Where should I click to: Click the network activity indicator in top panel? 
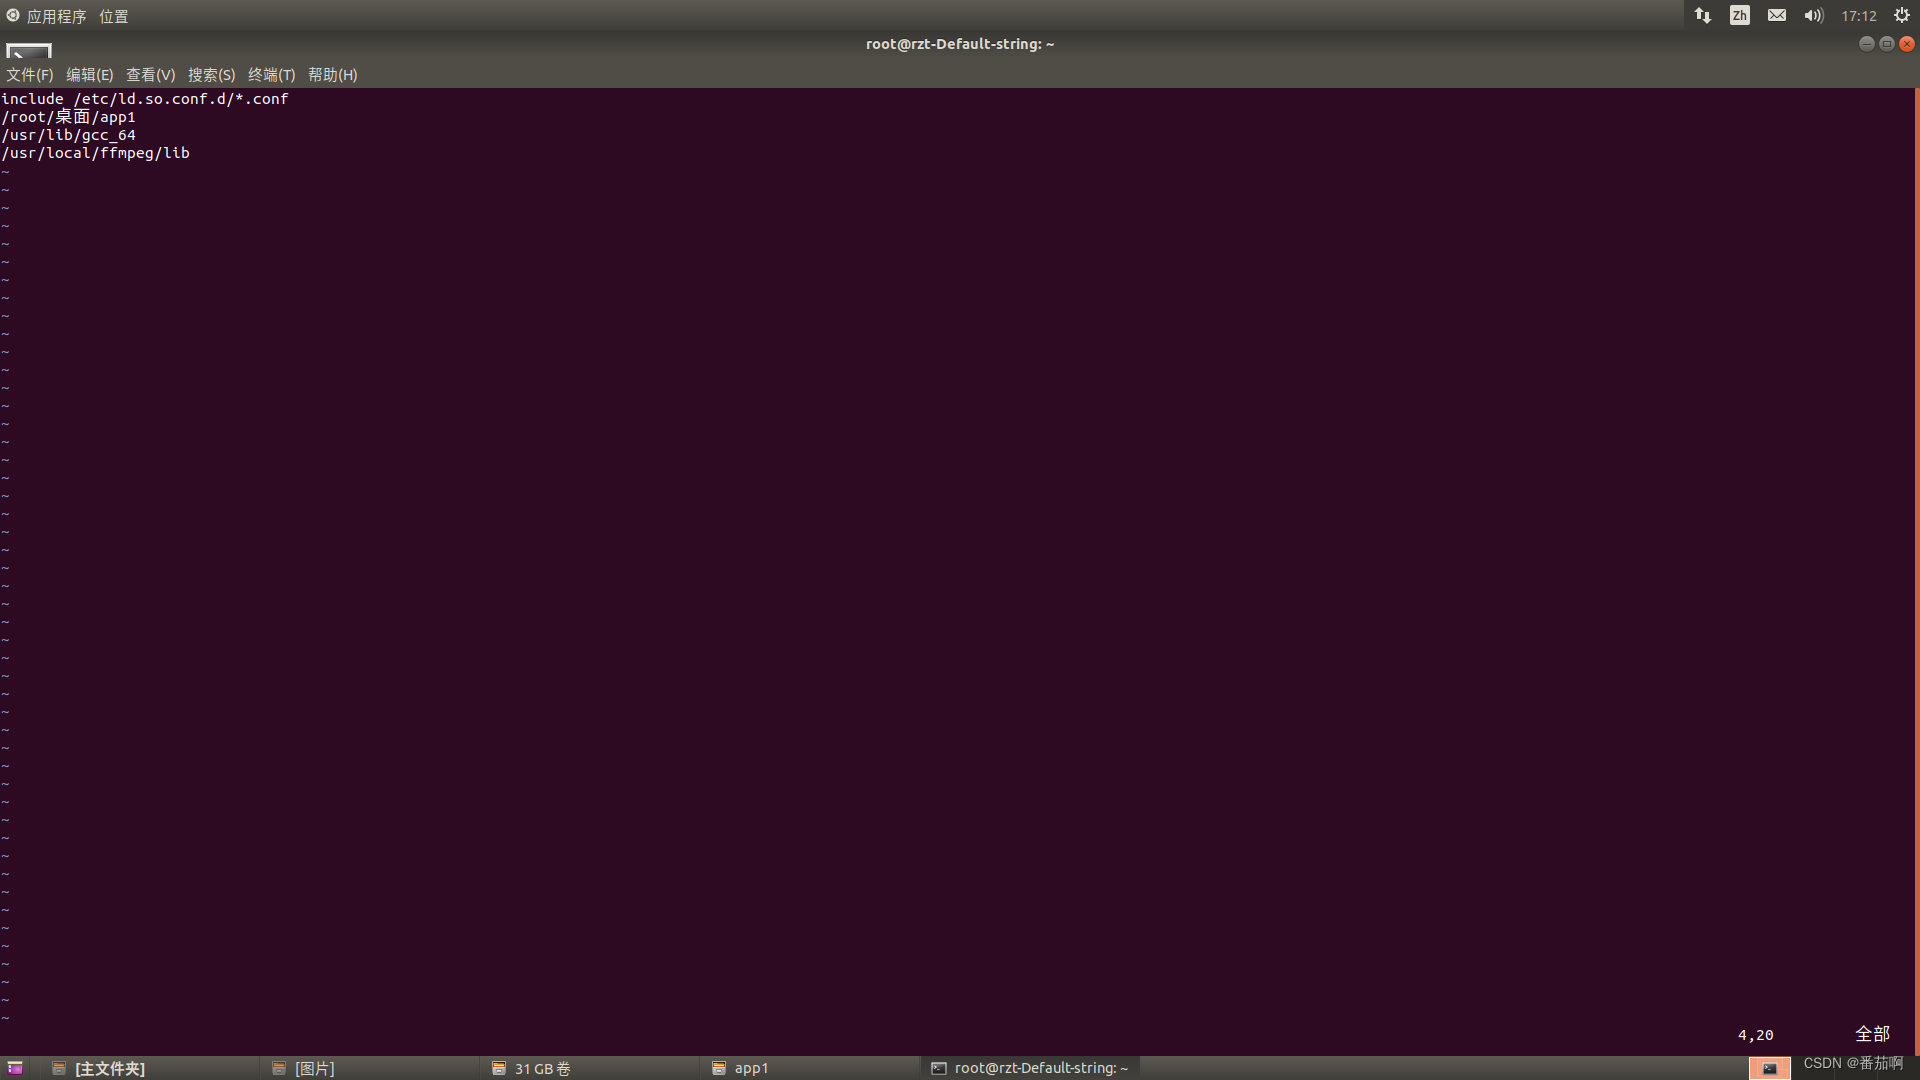1701,15
